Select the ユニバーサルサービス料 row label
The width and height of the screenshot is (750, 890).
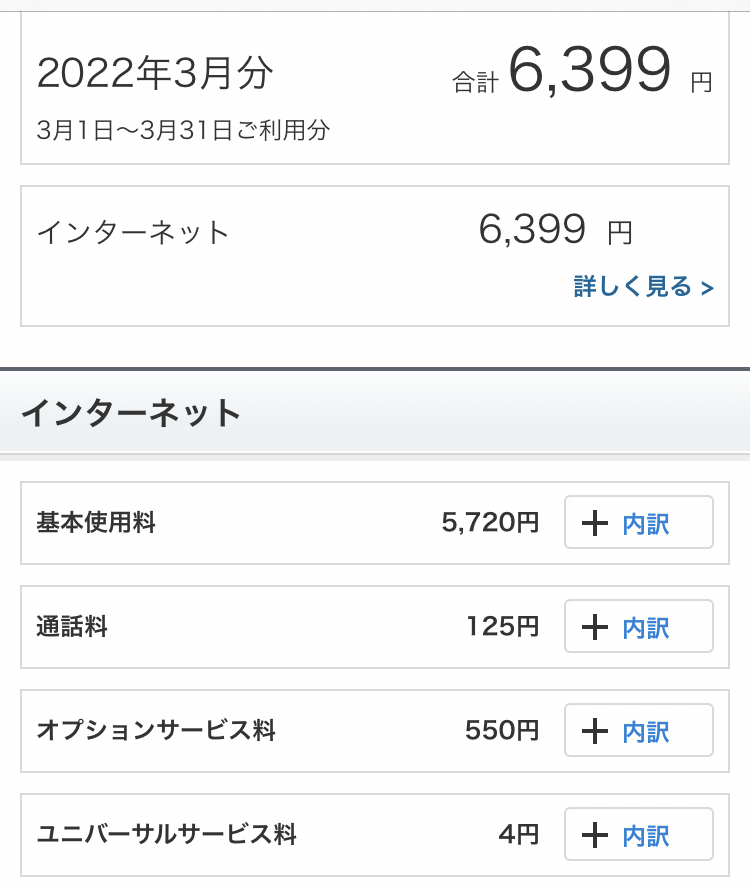(x=167, y=835)
